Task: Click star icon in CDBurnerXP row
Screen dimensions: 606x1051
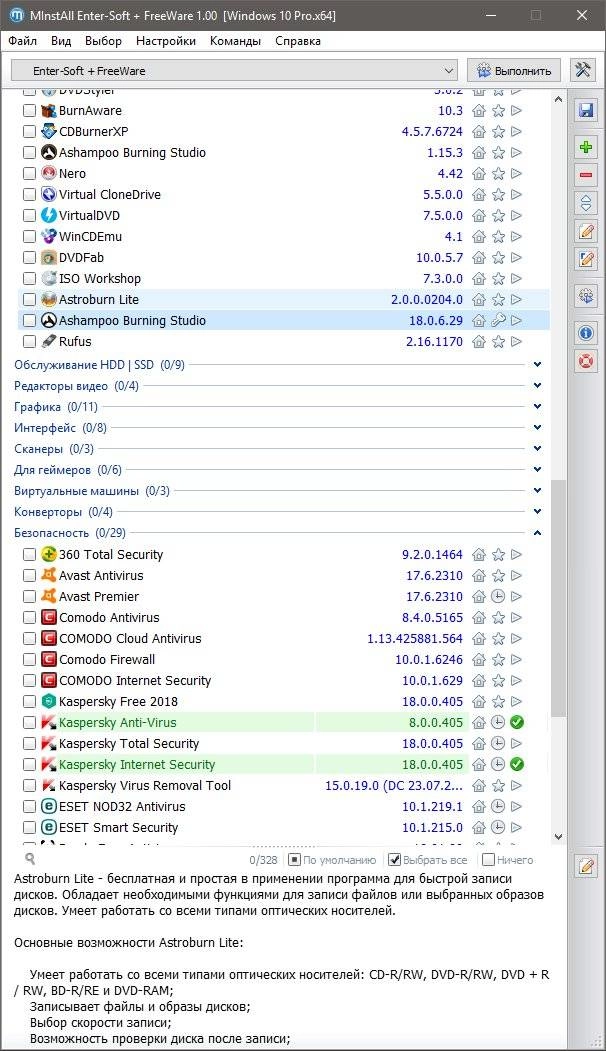Action: (498, 131)
